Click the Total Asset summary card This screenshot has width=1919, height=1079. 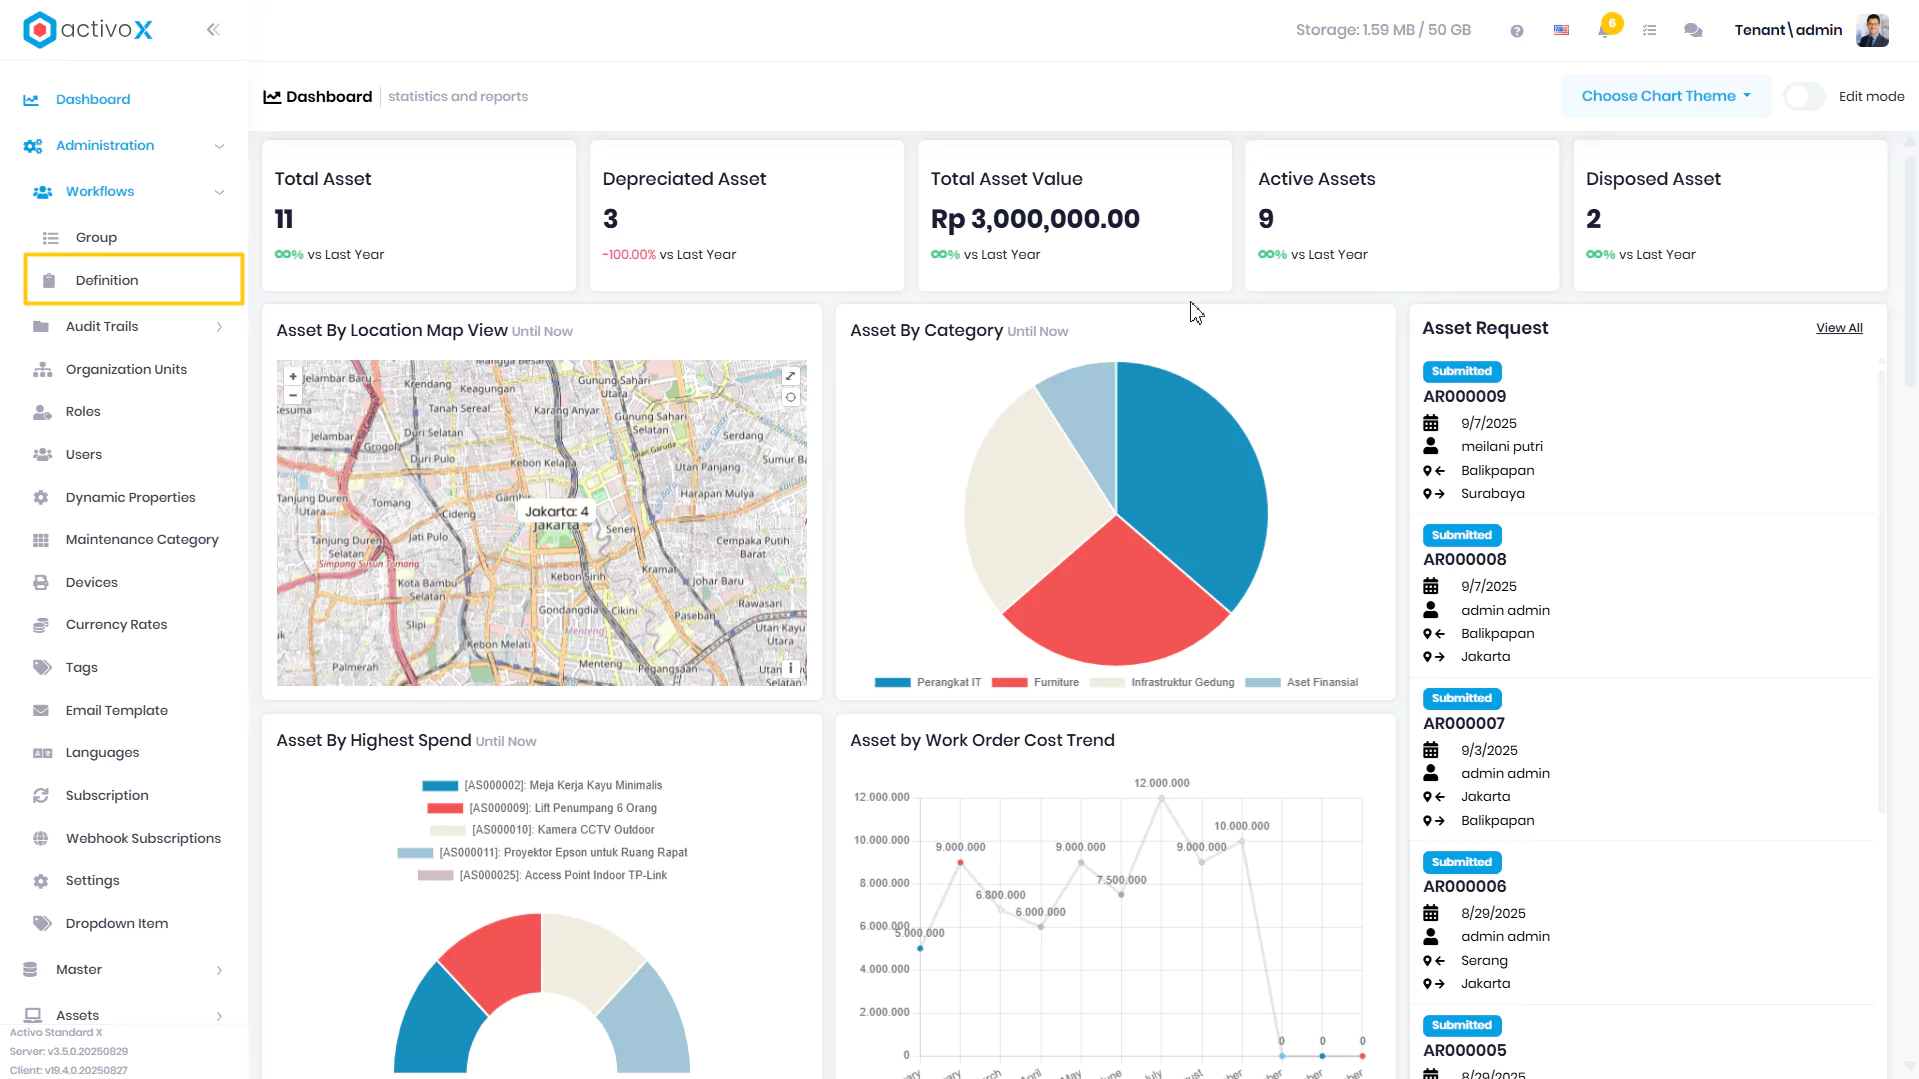pos(419,216)
